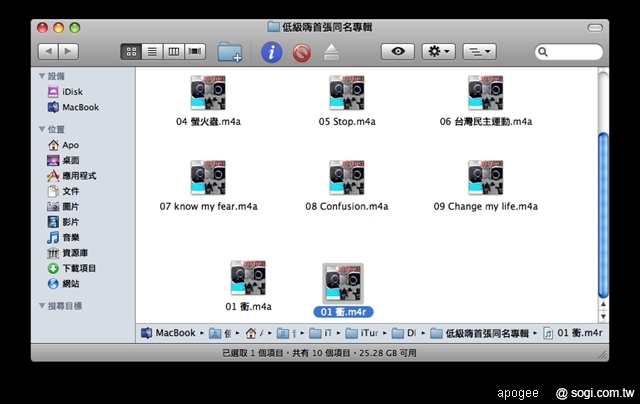Open Quick Look with the eye button
This screenshot has height=404, width=640.
coord(398,51)
